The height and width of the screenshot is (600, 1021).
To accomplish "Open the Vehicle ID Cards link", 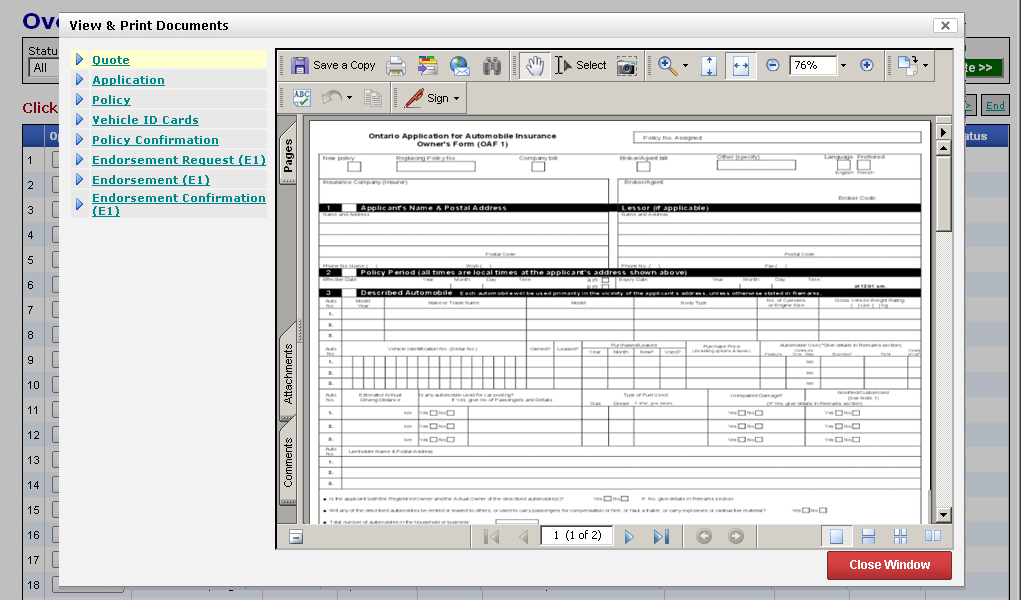I will point(145,120).
